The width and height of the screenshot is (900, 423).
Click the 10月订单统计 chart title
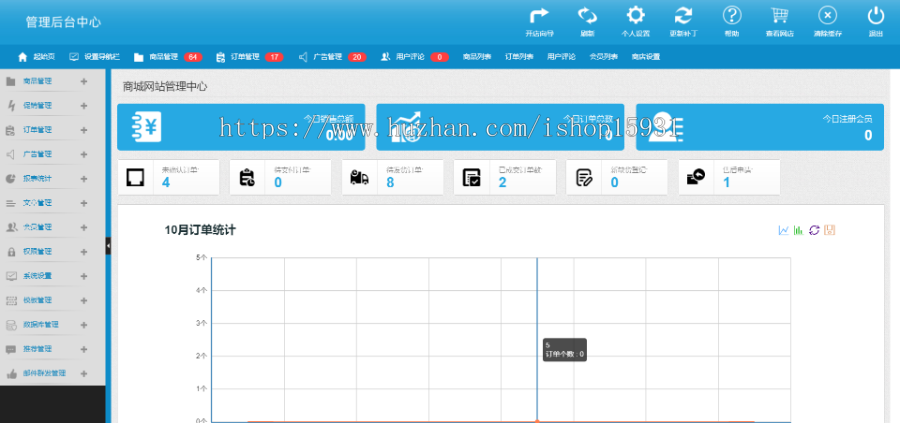[x=200, y=230]
